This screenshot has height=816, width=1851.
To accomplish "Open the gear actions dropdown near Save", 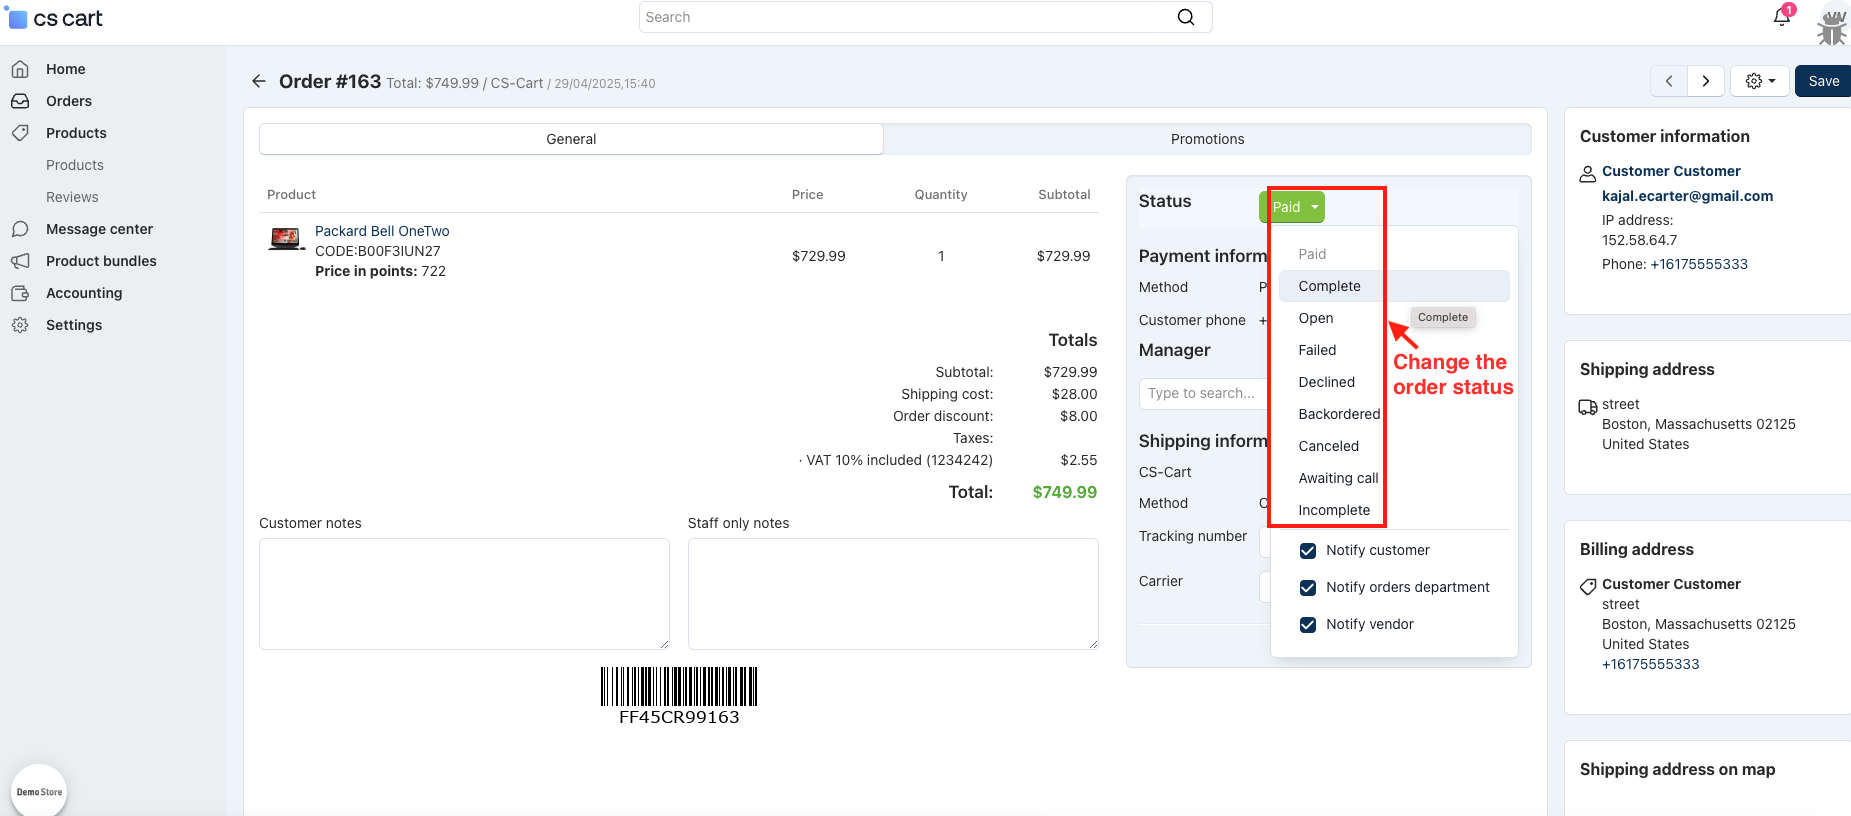I will 1760,81.
